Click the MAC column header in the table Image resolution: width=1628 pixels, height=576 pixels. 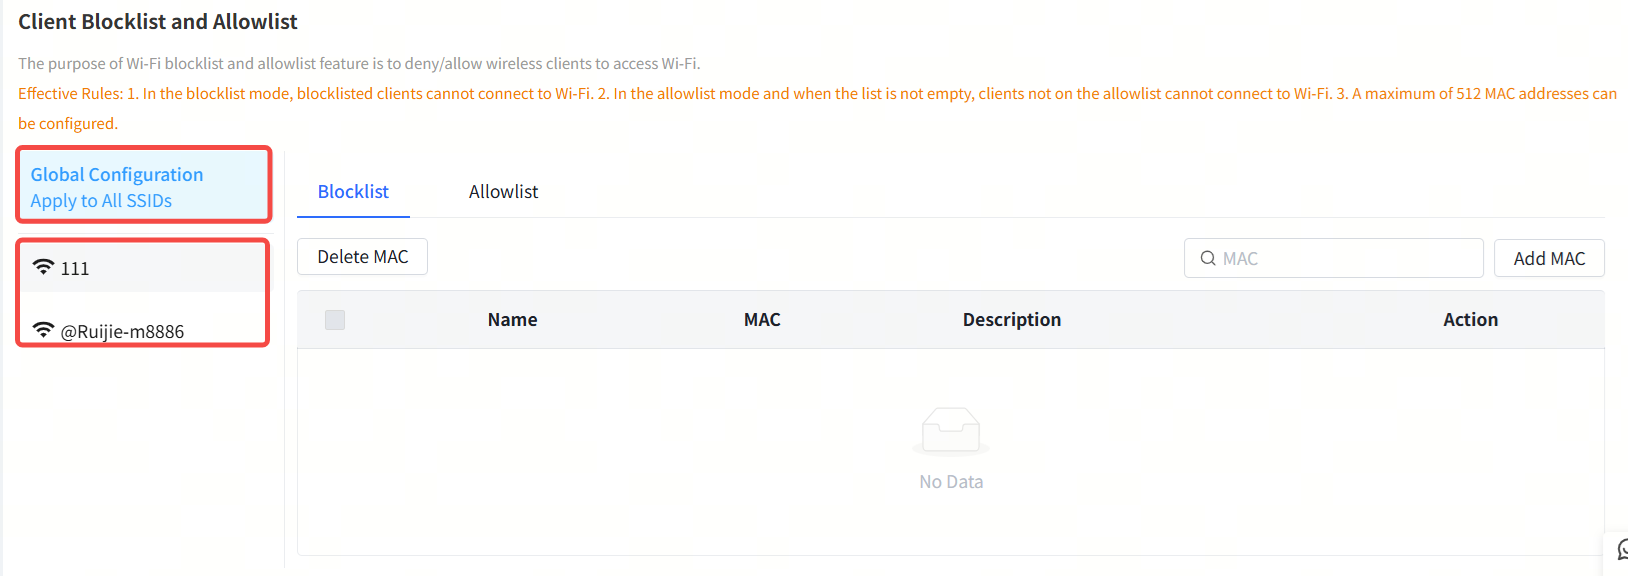[x=762, y=320]
